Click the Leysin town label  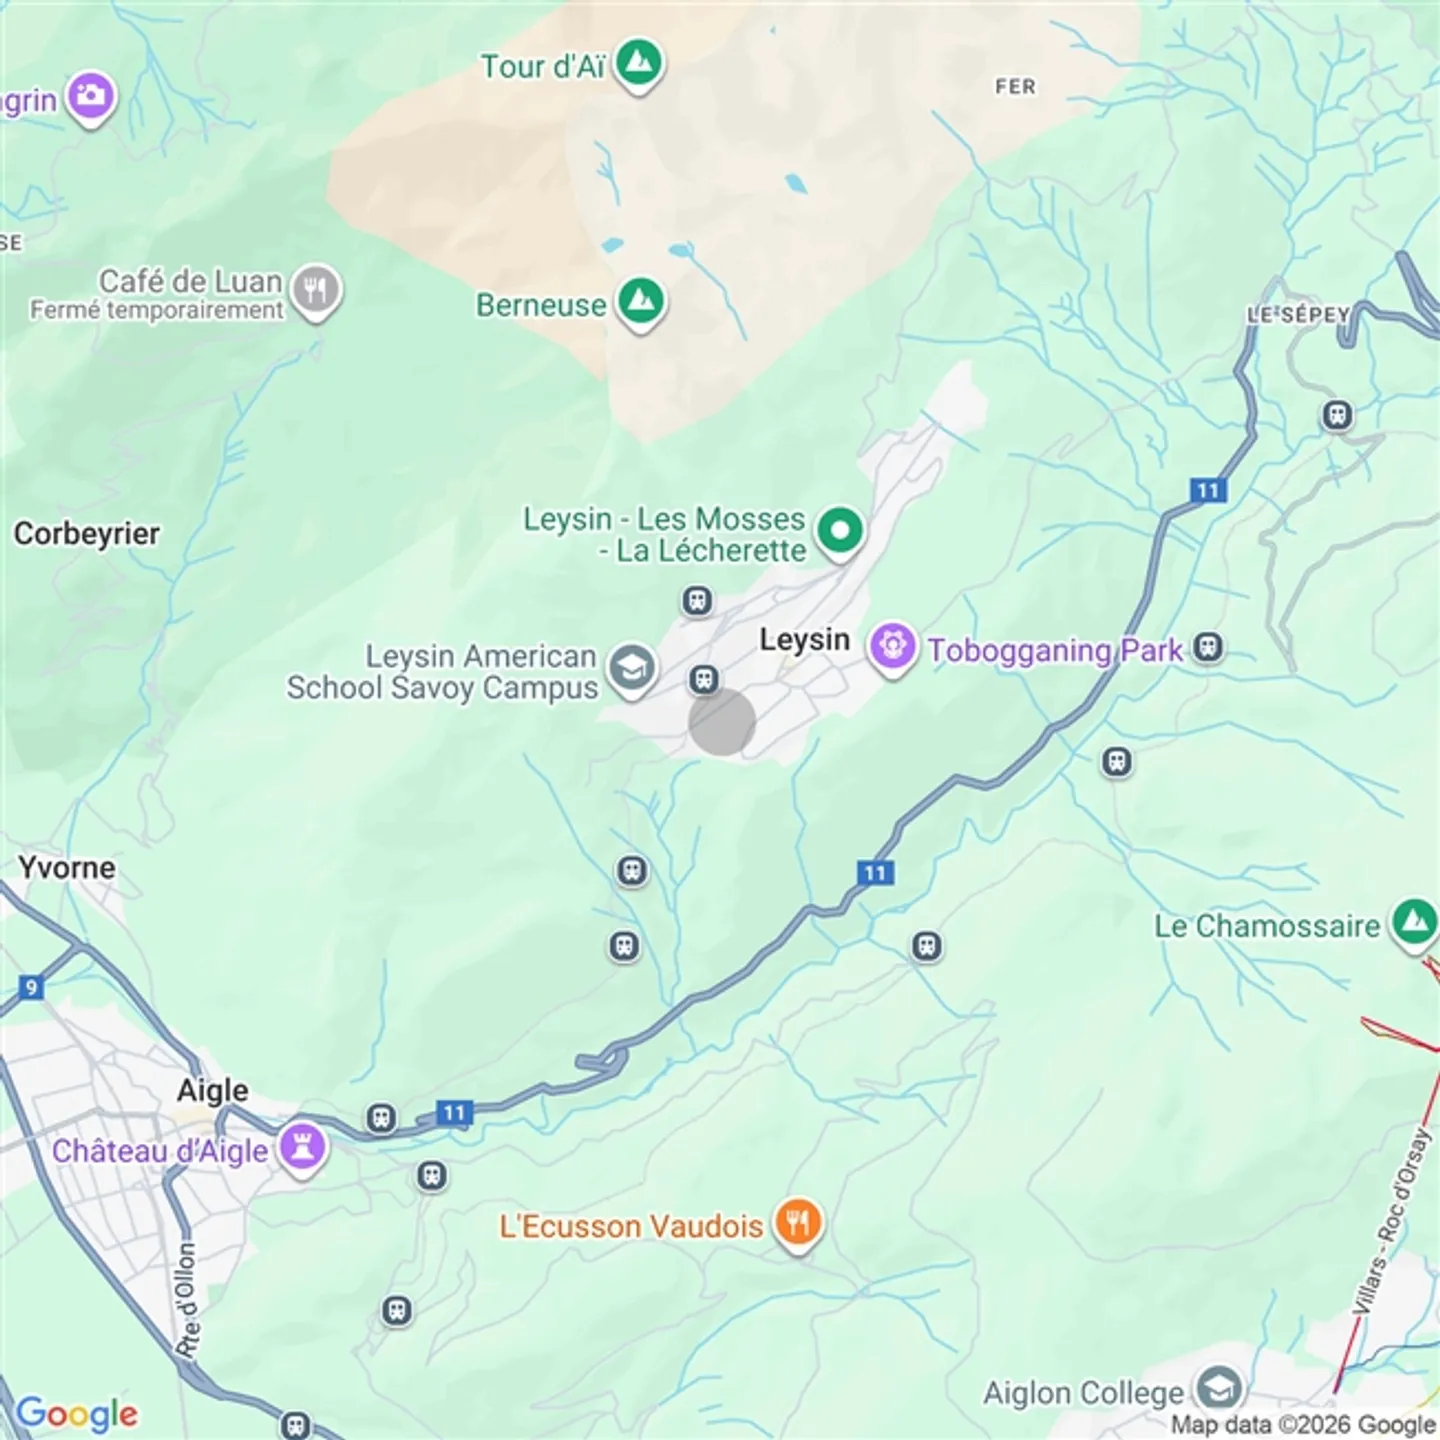pos(804,639)
